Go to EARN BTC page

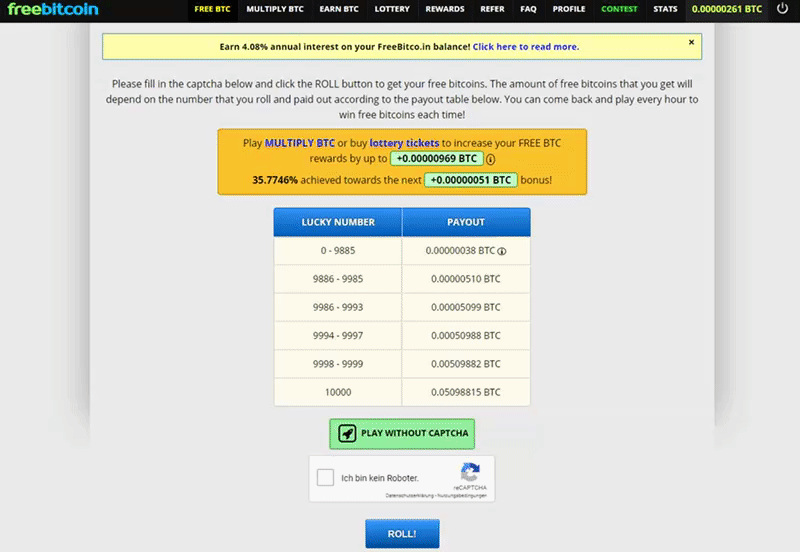coord(339,9)
